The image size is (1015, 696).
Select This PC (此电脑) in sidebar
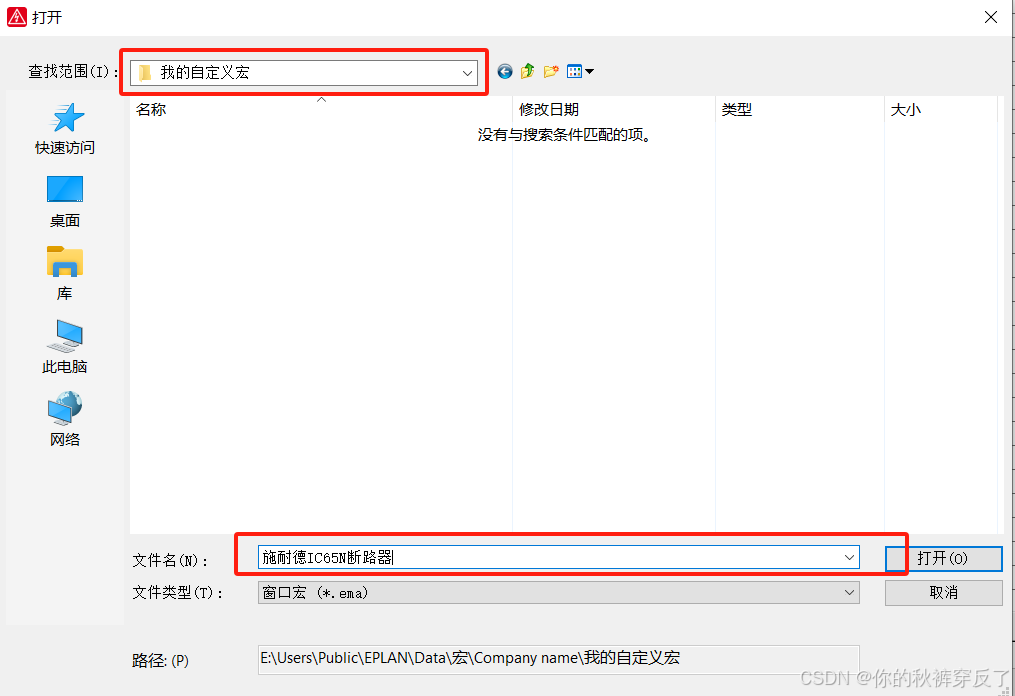click(x=65, y=347)
